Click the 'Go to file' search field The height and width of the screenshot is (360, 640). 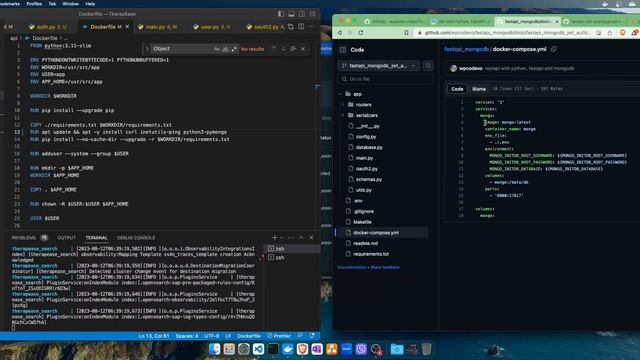(385, 79)
